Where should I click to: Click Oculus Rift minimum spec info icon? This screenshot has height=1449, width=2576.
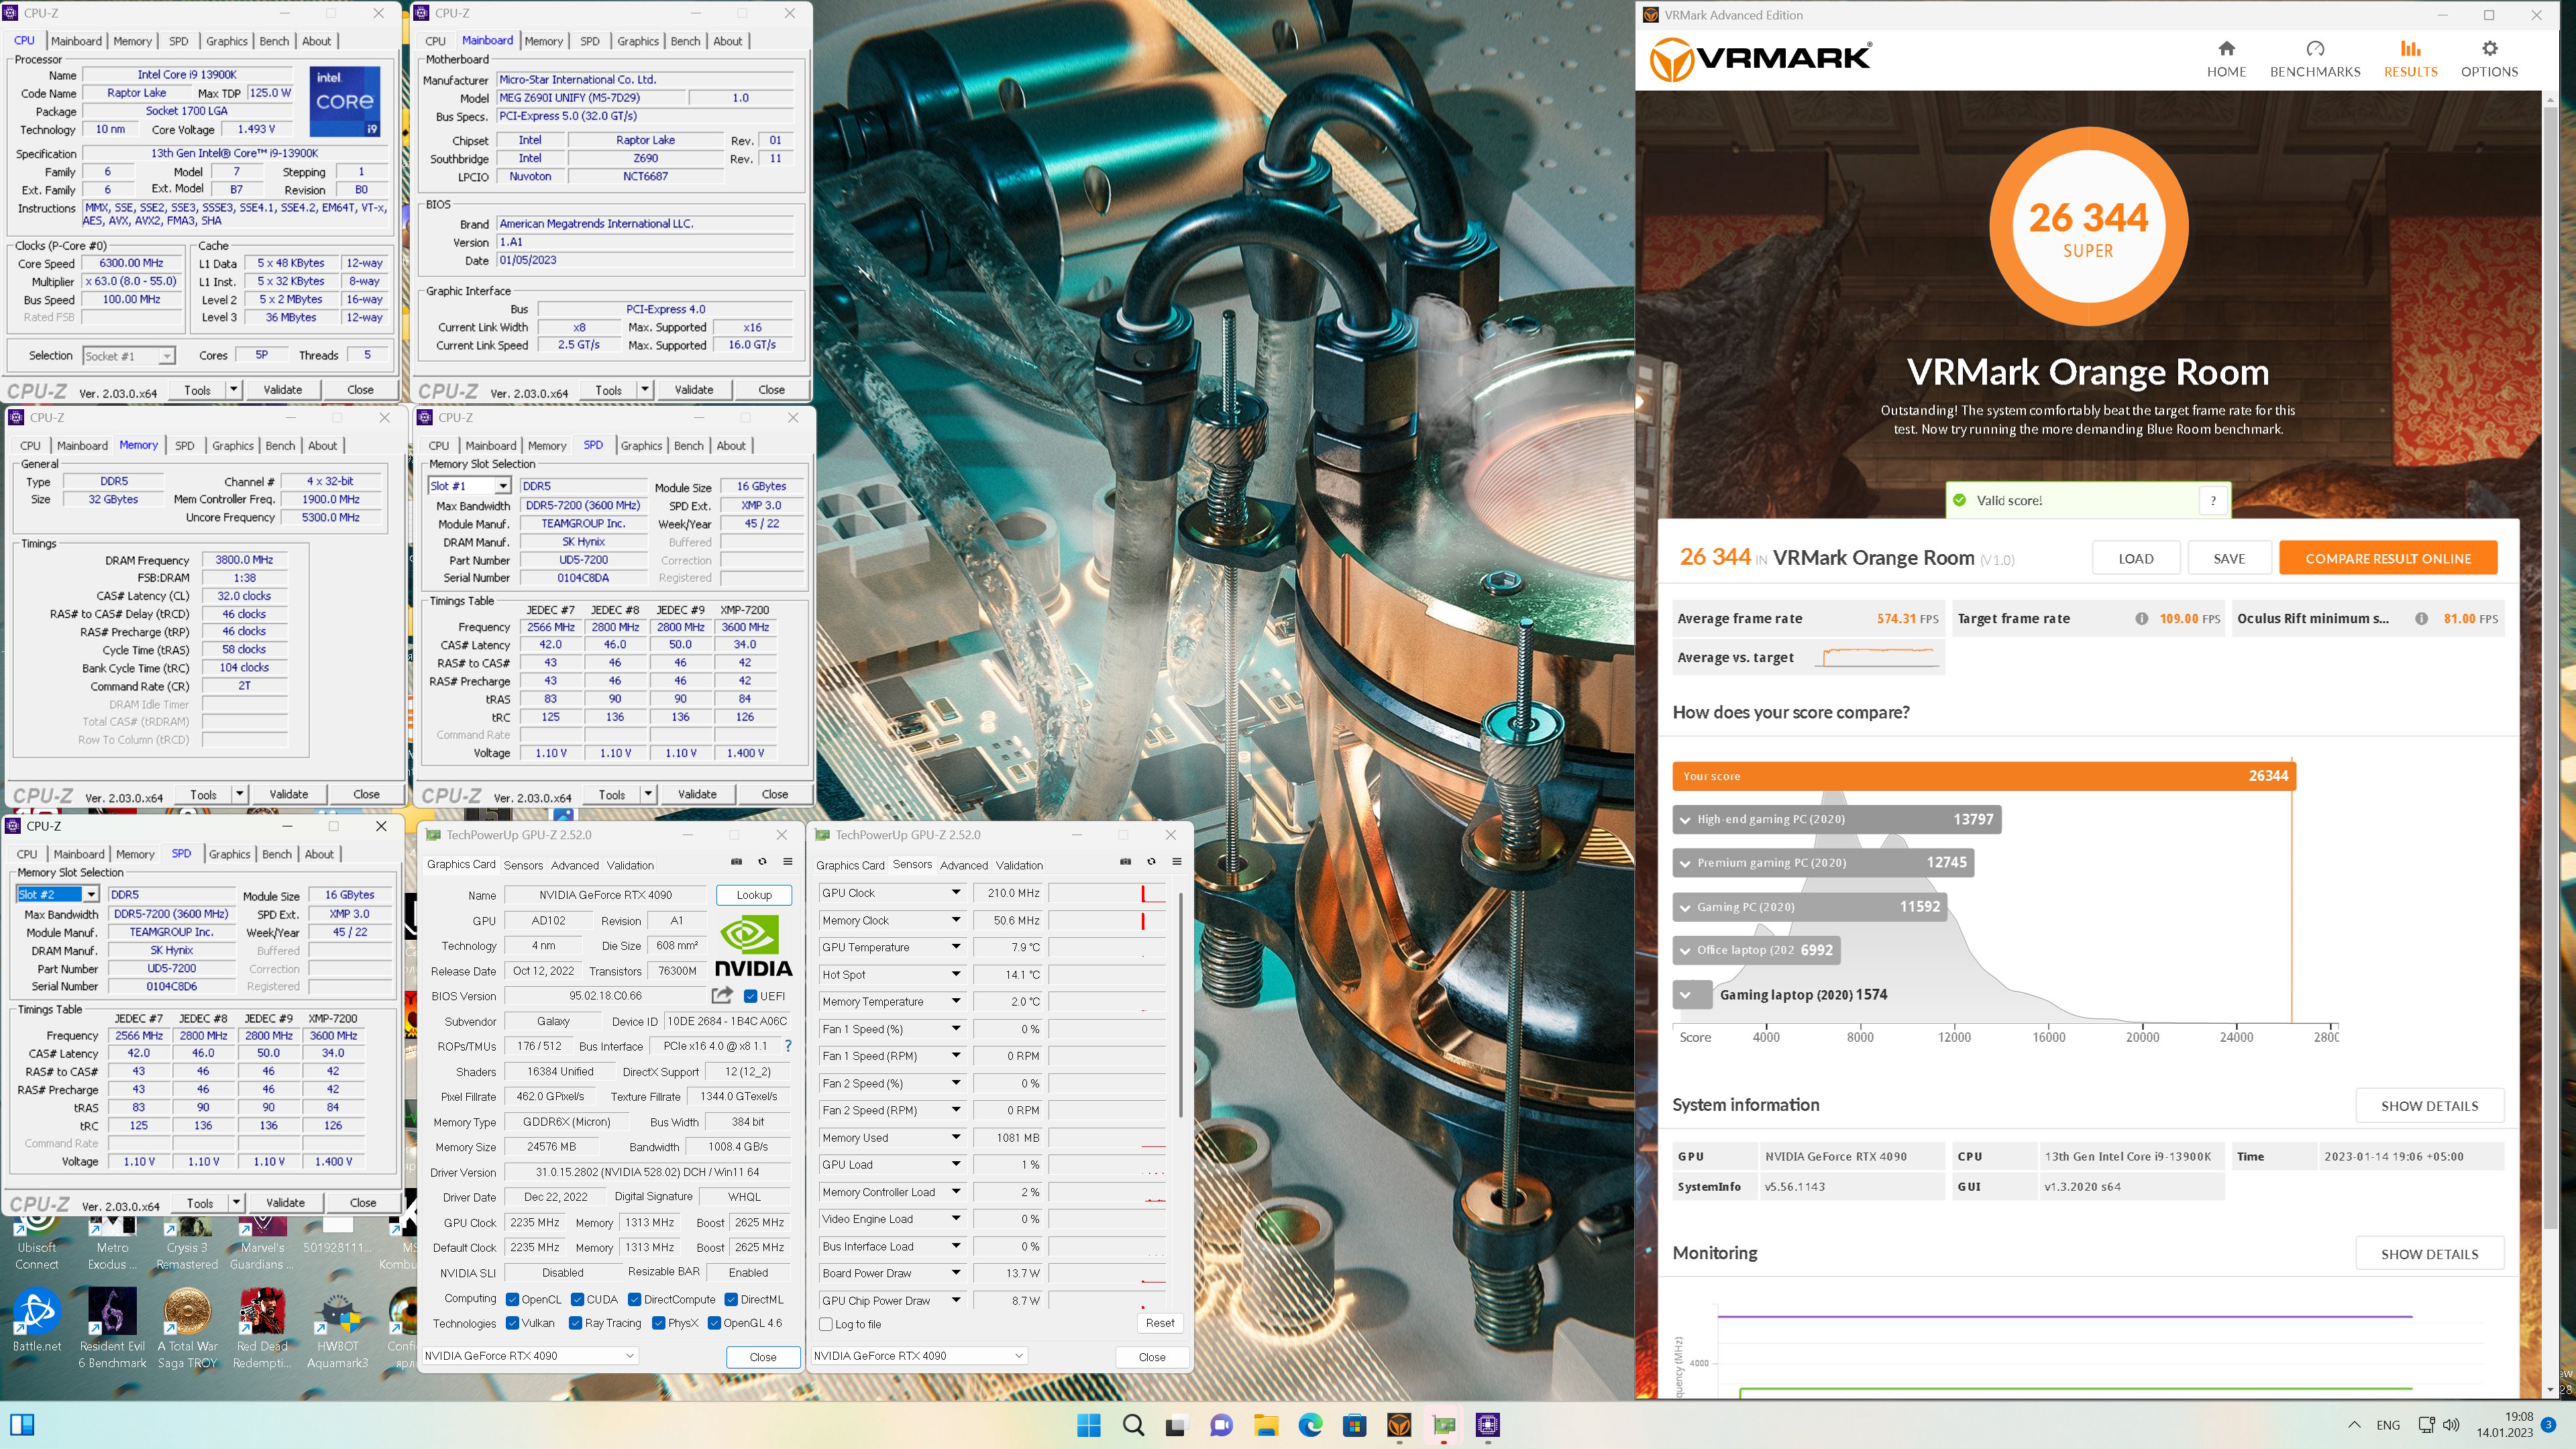[2421, 618]
